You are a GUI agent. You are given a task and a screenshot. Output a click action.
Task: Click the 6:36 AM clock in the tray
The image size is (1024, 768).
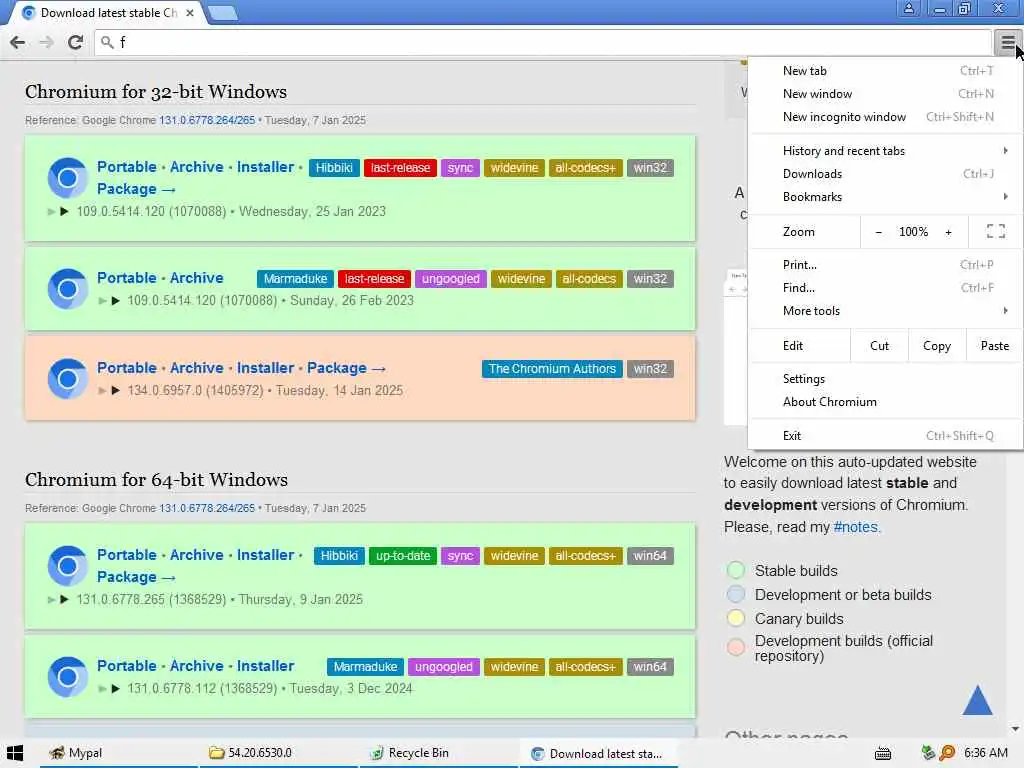pos(985,753)
